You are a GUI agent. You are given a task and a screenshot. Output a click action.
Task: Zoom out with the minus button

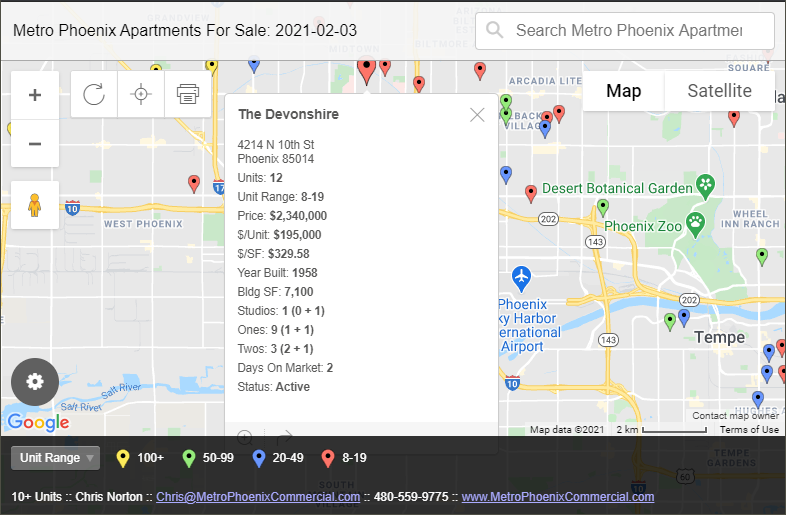pos(35,143)
